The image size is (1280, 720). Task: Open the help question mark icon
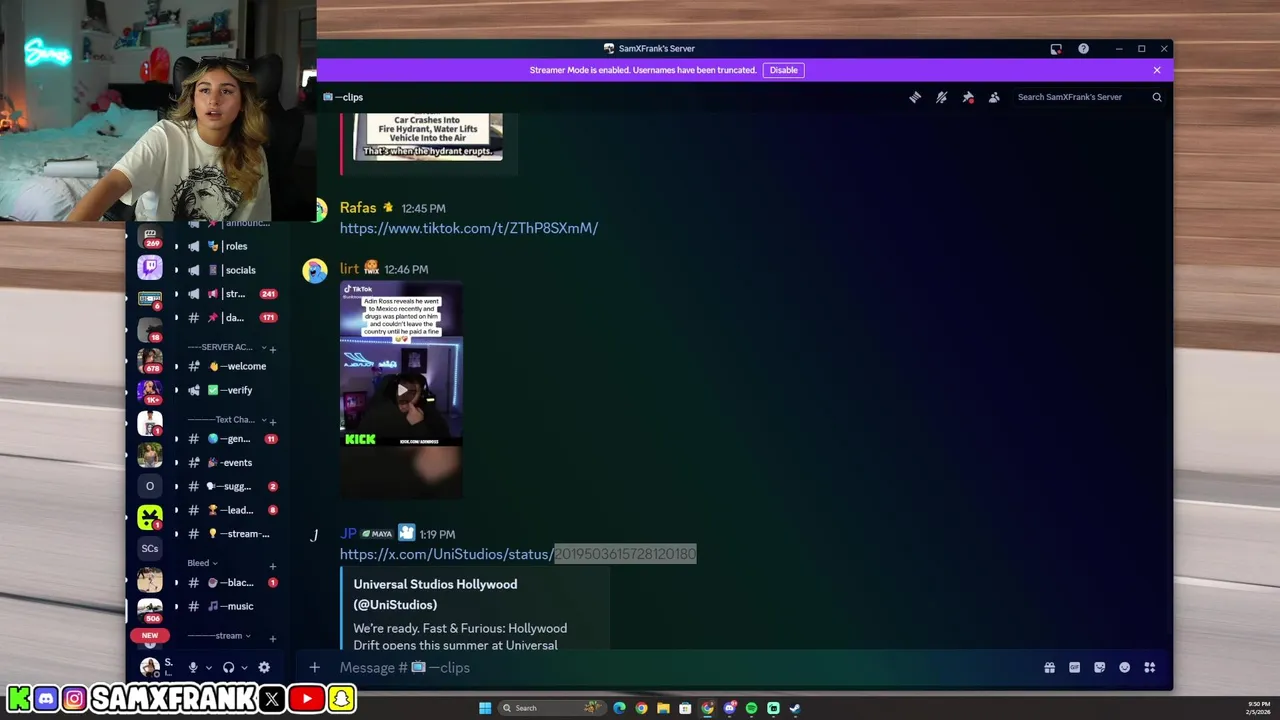point(1083,48)
